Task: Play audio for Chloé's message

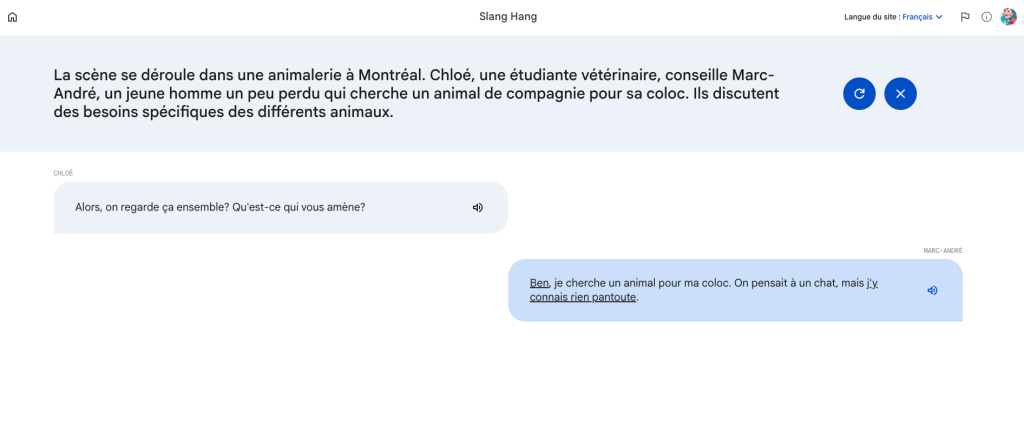Action: (x=478, y=207)
